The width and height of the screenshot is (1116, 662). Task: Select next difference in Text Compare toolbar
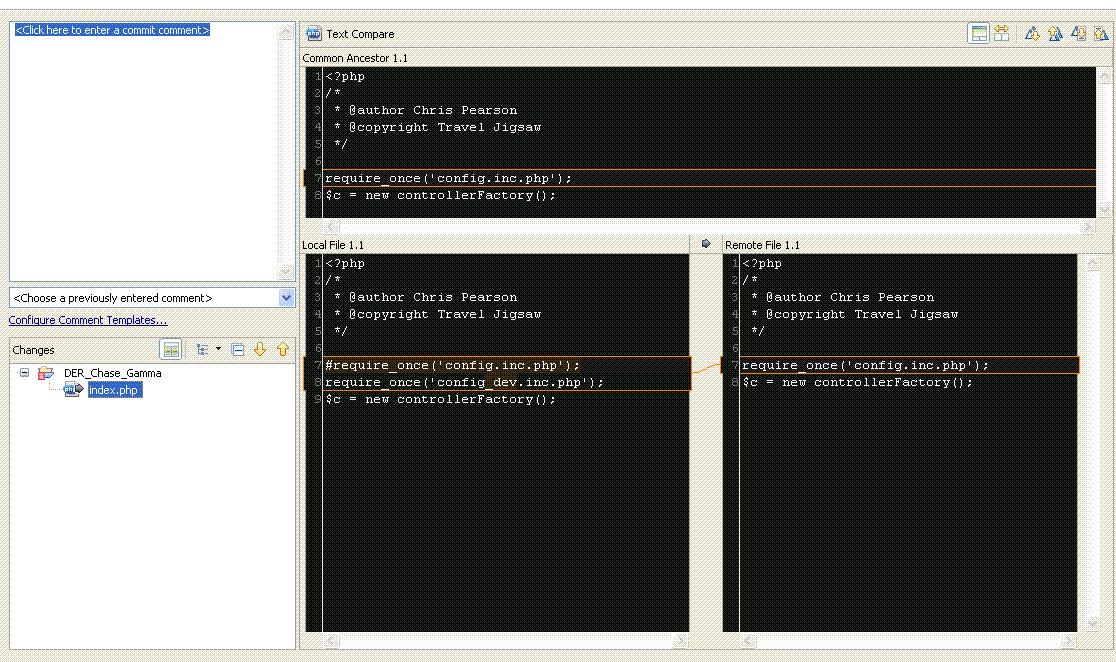(x=1032, y=33)
